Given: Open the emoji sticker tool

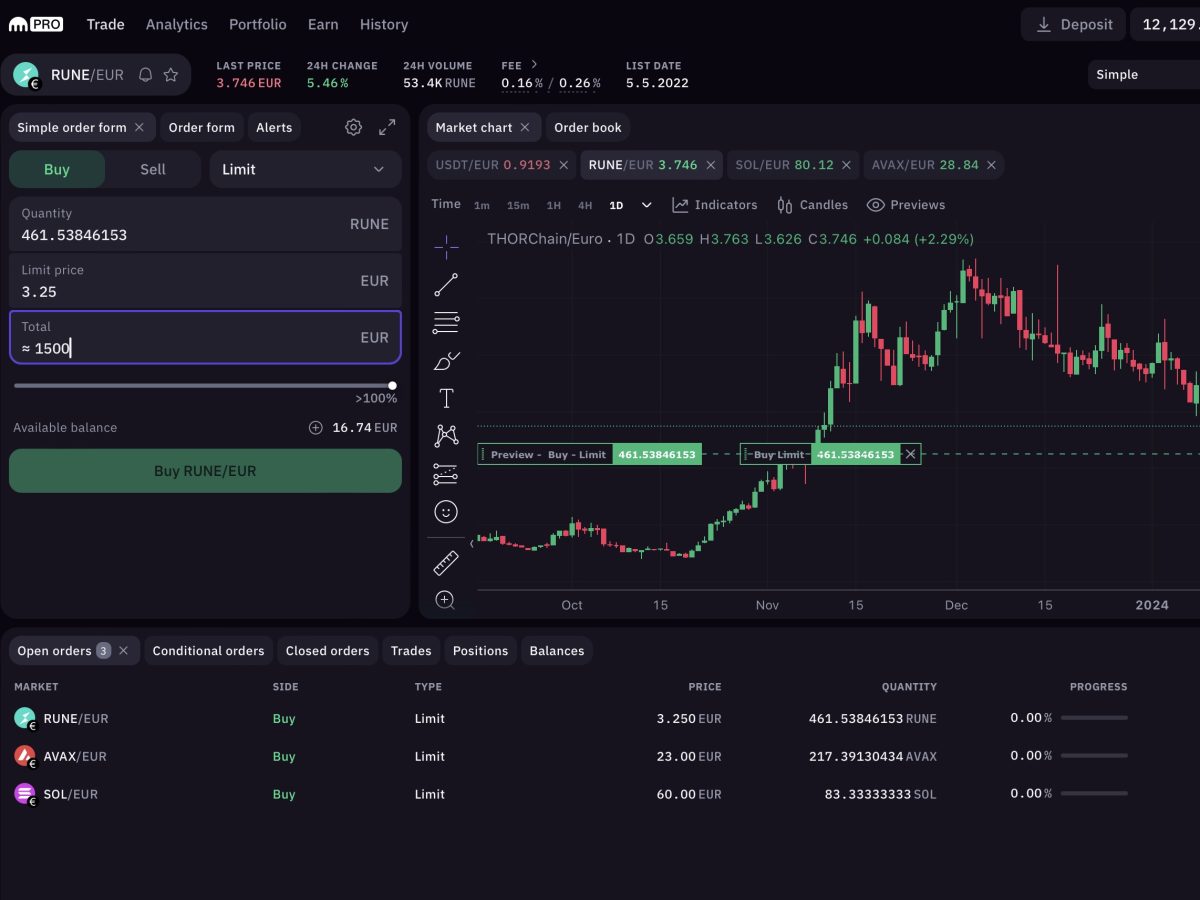Looking at the screenshot, I should pos(446,512).
